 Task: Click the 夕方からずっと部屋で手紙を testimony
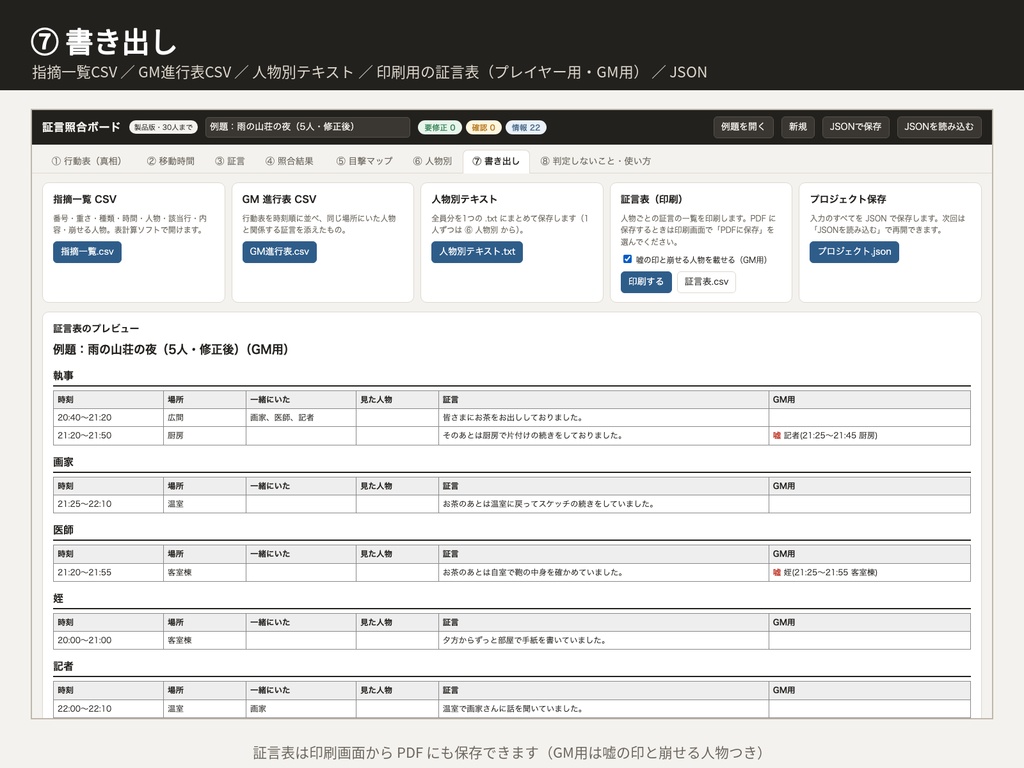pyautogui.click(x=524, y=641)
